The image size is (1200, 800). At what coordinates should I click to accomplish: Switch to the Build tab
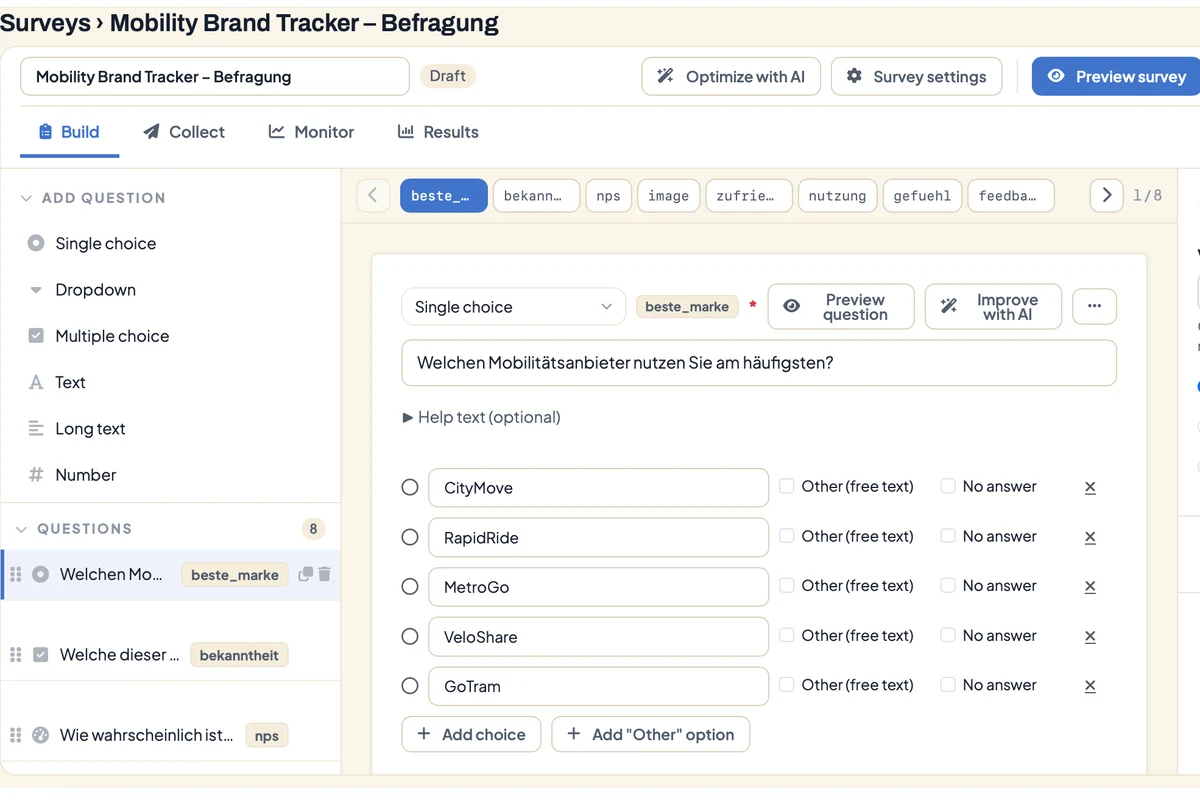pyautogui.click(x=69, y=132)
